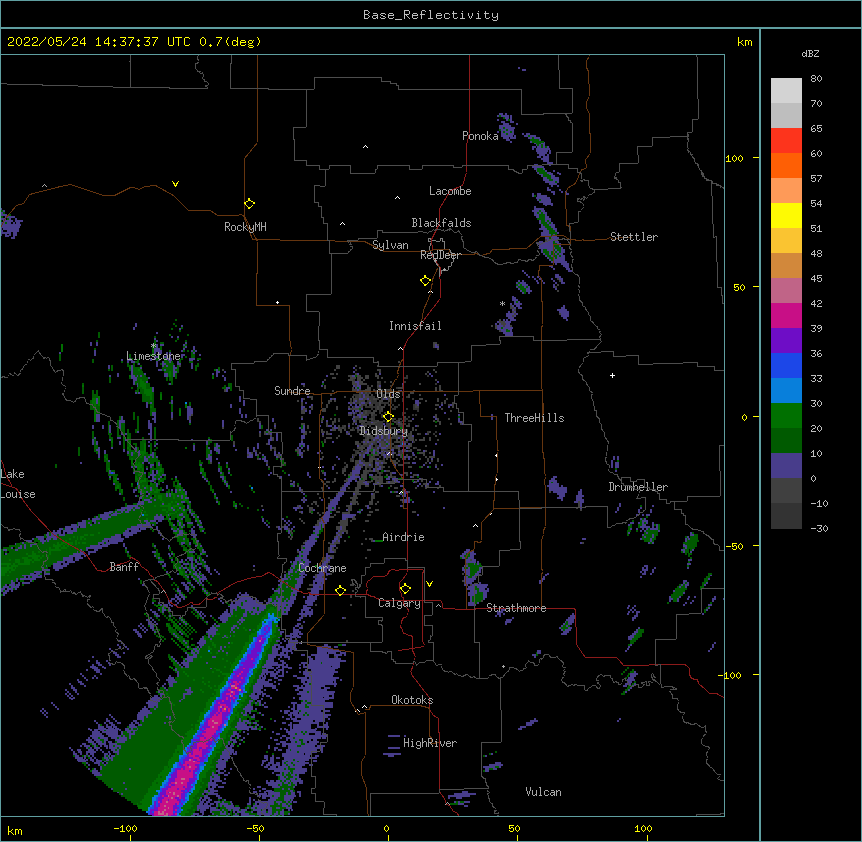Click the Calgary city label

pos(399,603)
